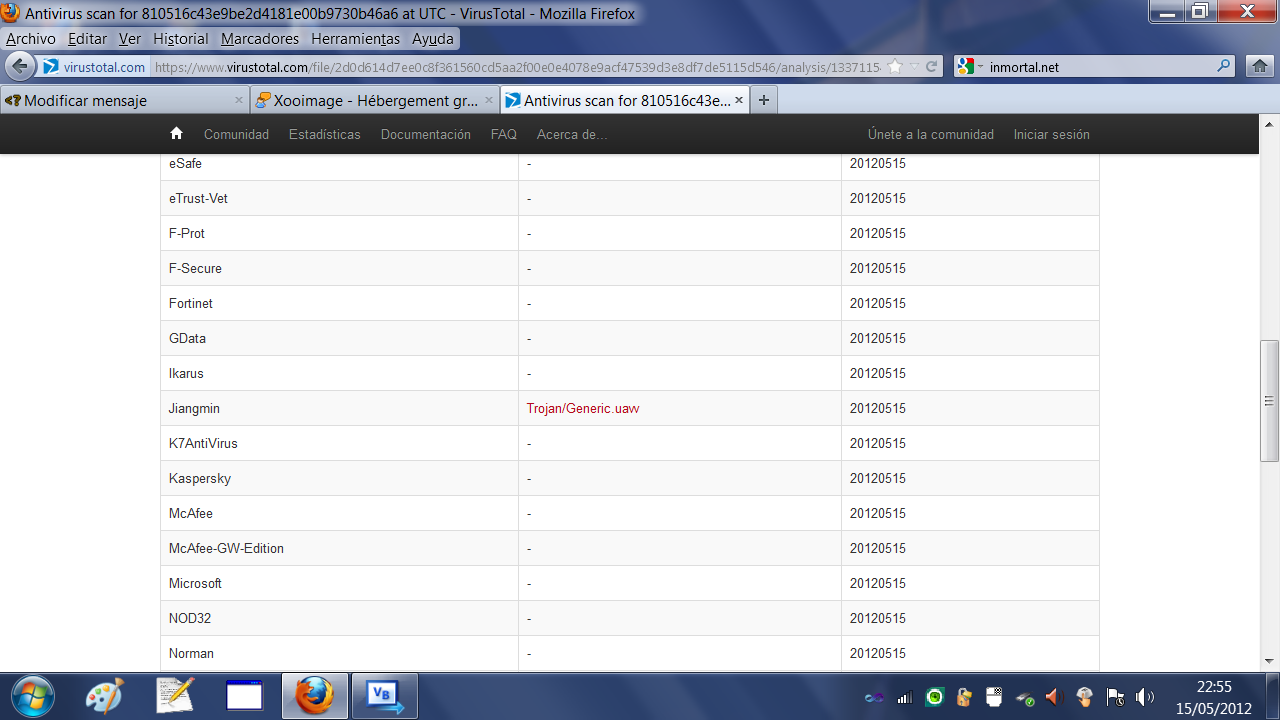Bookmark this page with the star icon
Viewport: 1280px width, 720px height.
[x=895, y=67]
